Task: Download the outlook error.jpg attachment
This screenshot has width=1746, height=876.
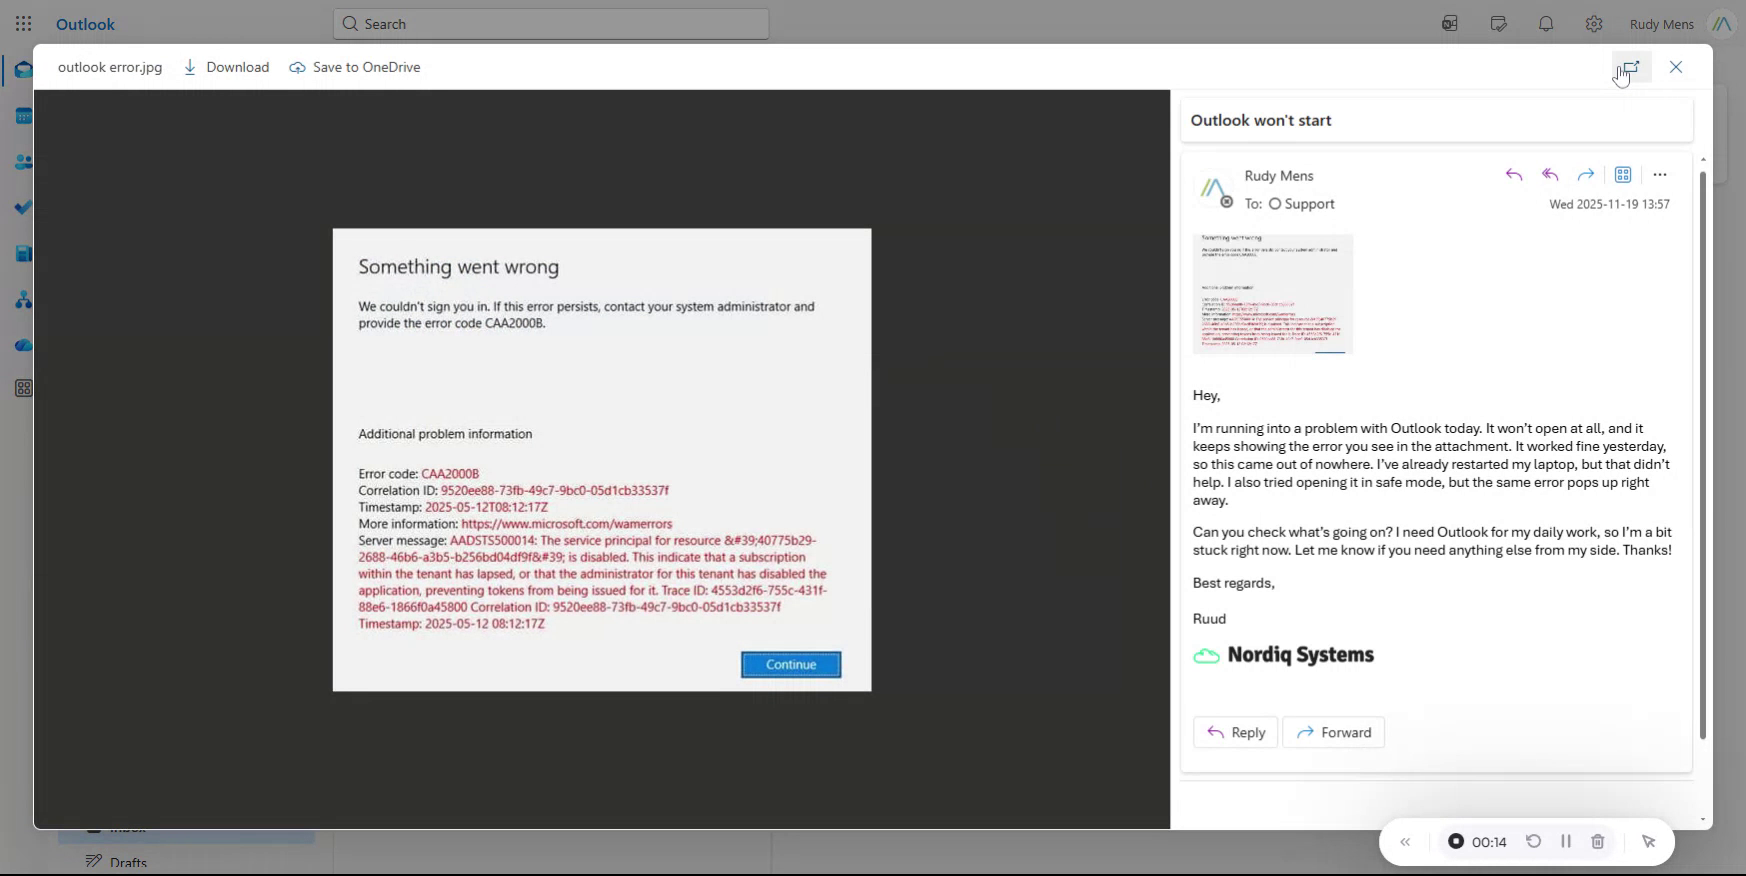Action: [x=226, y=67]
